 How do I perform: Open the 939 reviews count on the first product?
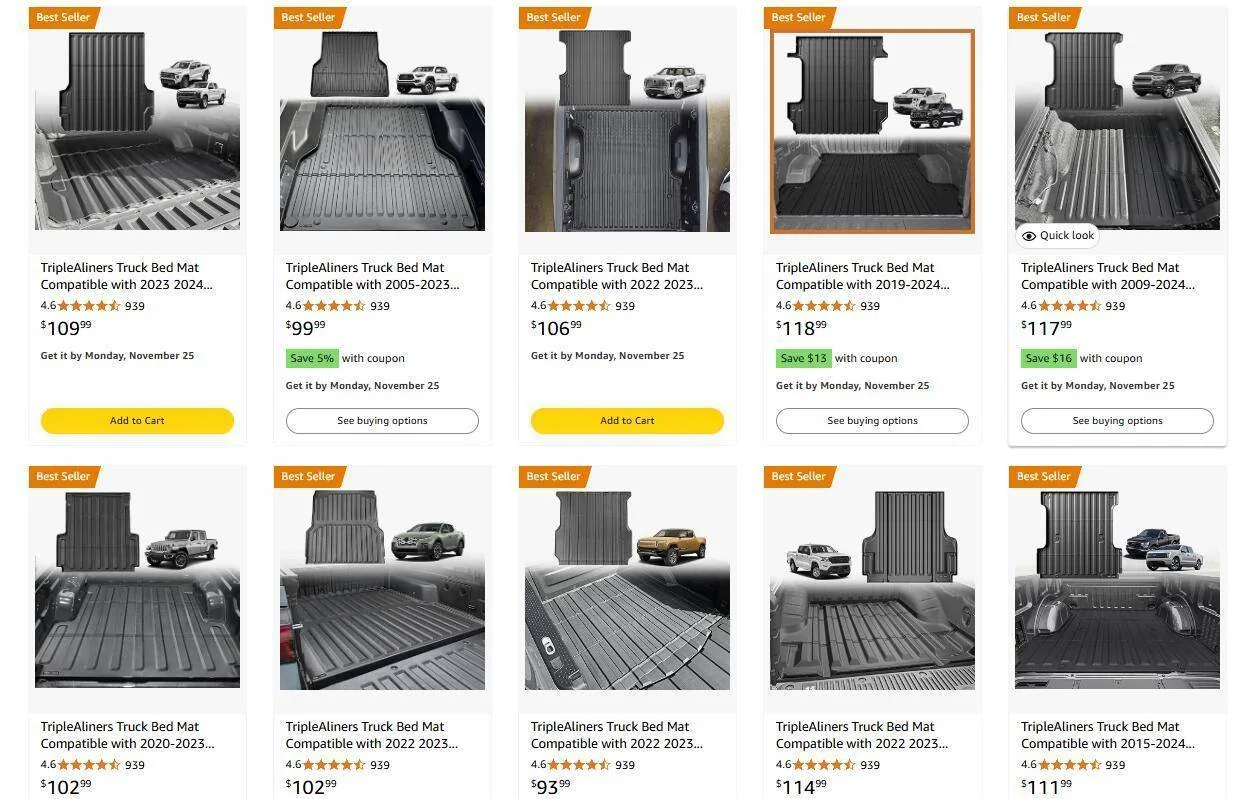pos(134,306)
